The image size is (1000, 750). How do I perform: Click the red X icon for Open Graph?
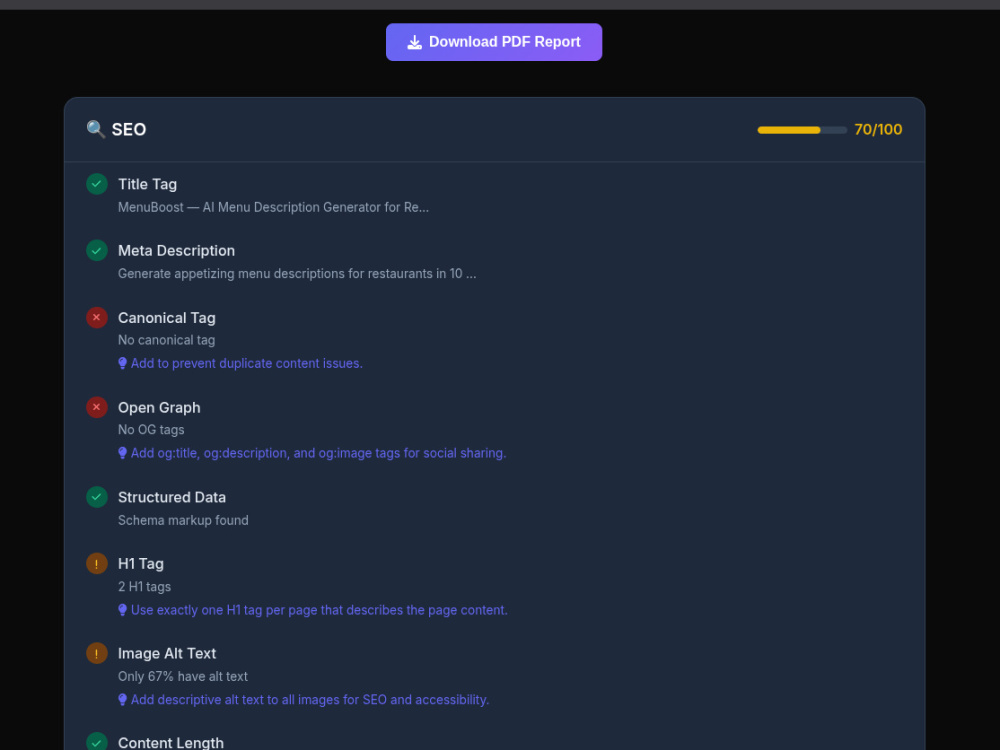click(97, 407)
